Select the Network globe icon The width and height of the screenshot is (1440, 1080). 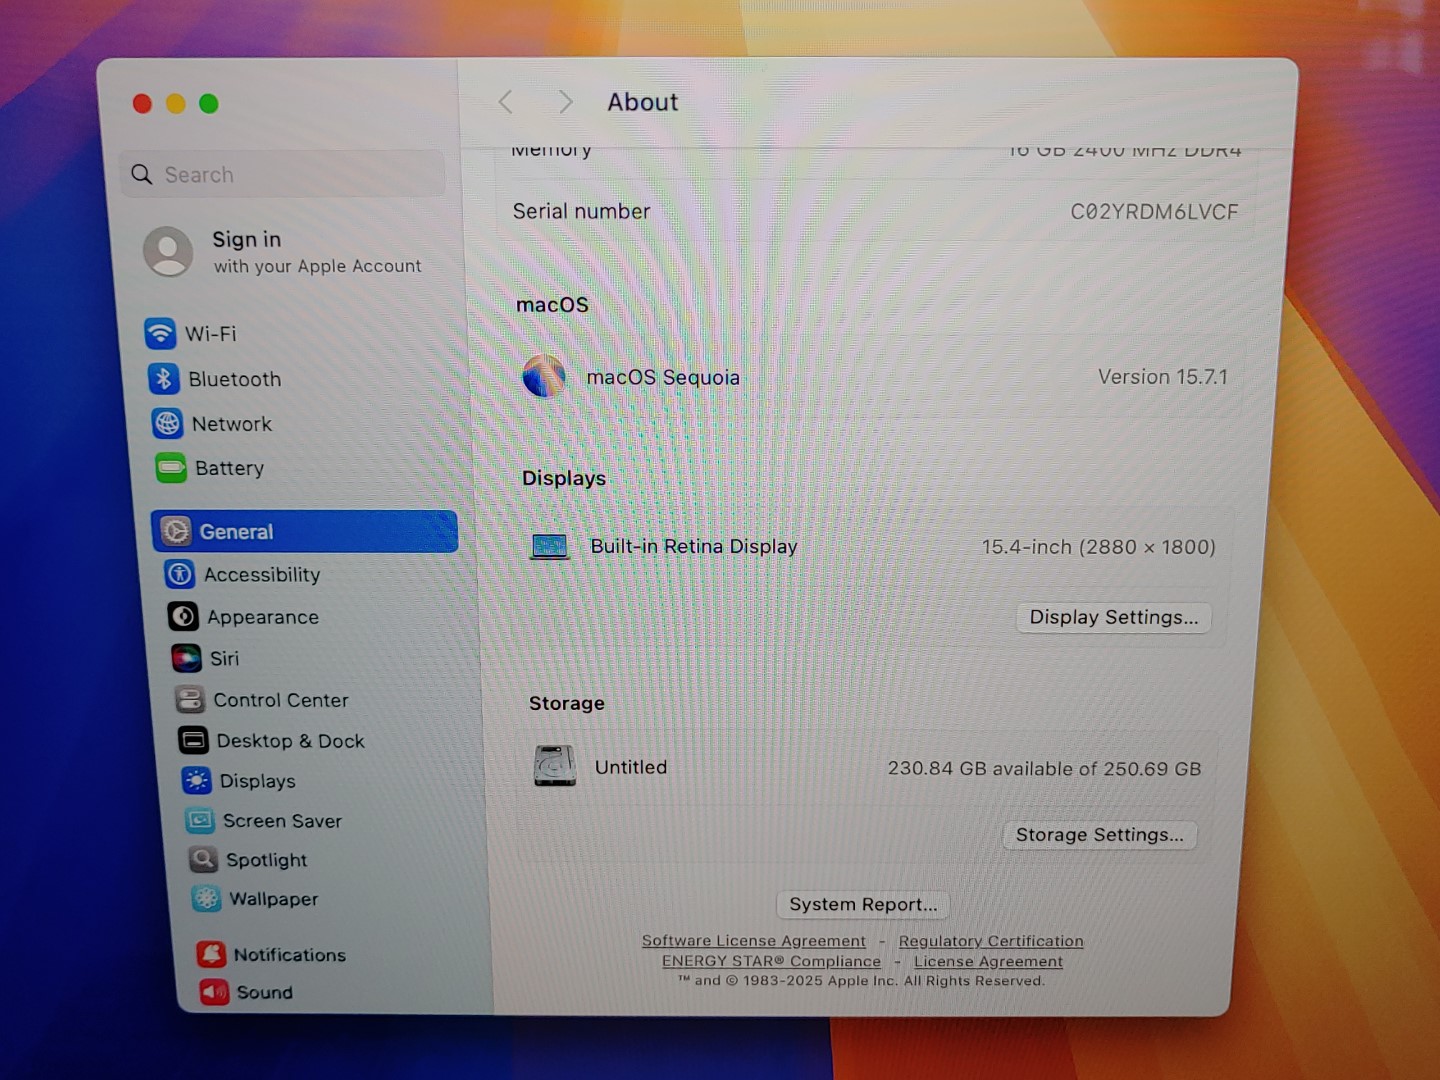pos(167,424)
